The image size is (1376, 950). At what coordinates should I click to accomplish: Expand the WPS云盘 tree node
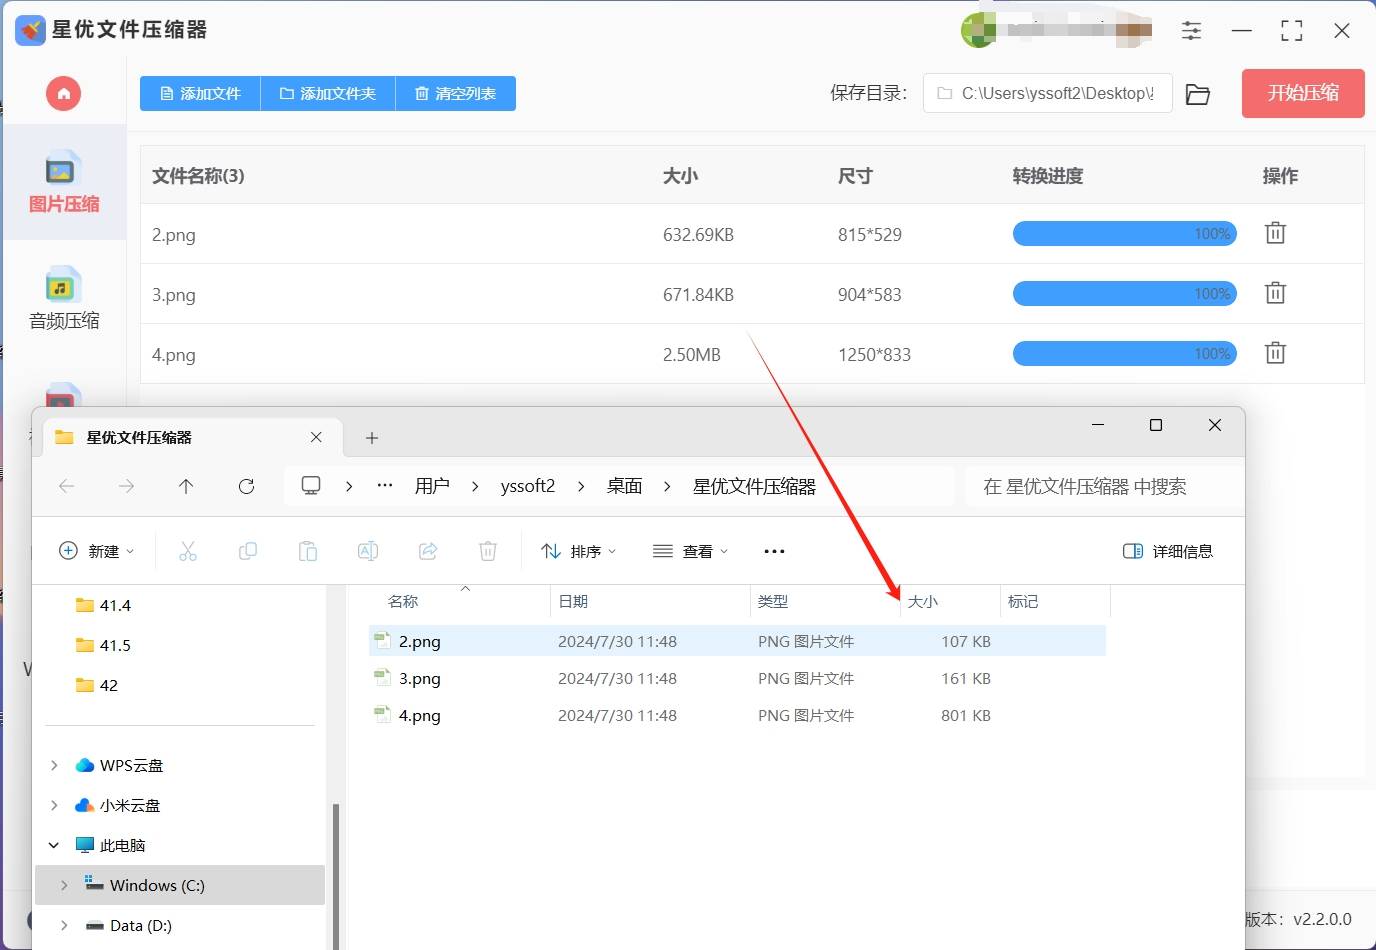pos(54,765)
